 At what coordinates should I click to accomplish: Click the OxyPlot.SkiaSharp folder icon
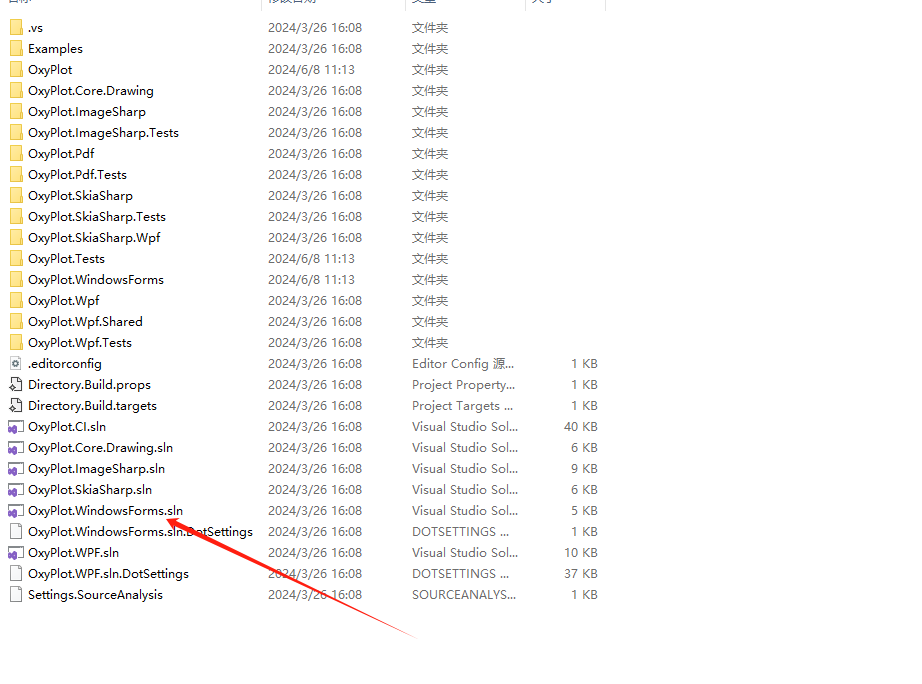click(16, 196)
